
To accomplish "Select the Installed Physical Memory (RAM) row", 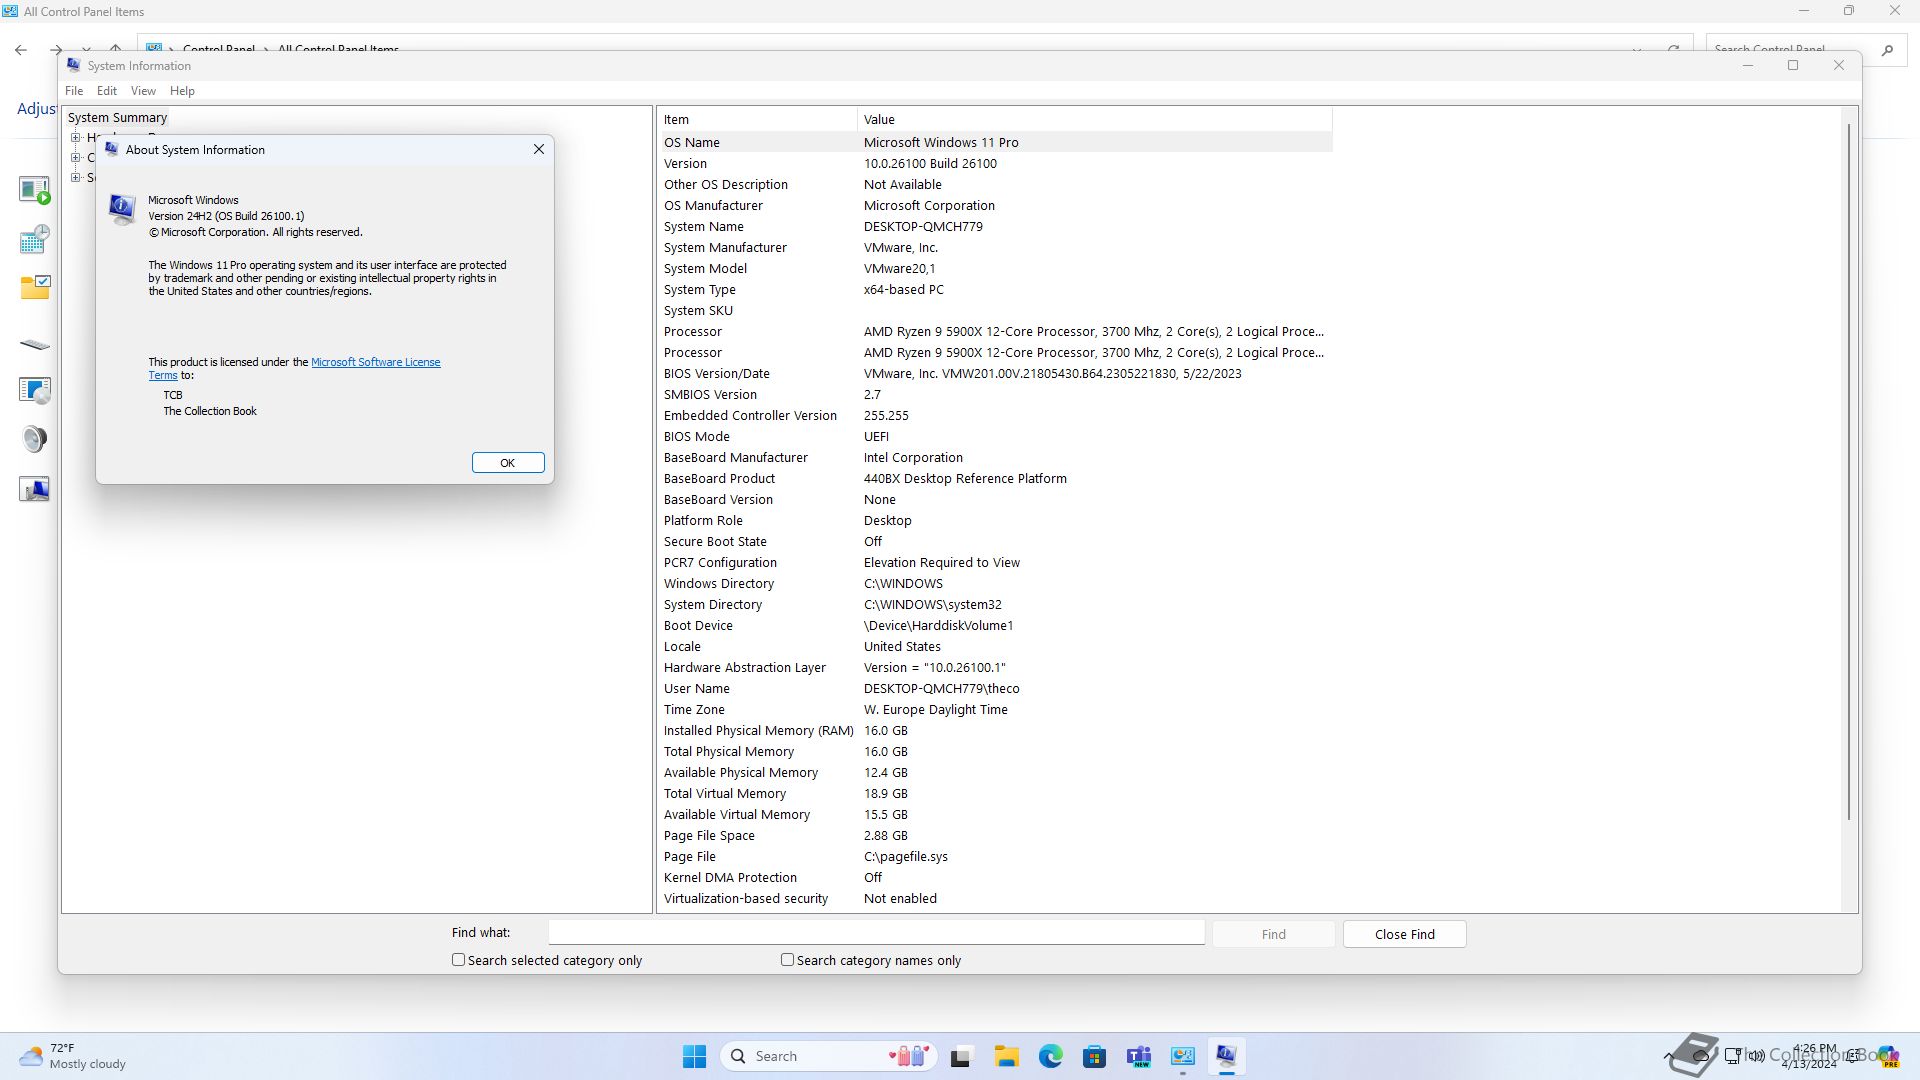I will click(996, 730).
